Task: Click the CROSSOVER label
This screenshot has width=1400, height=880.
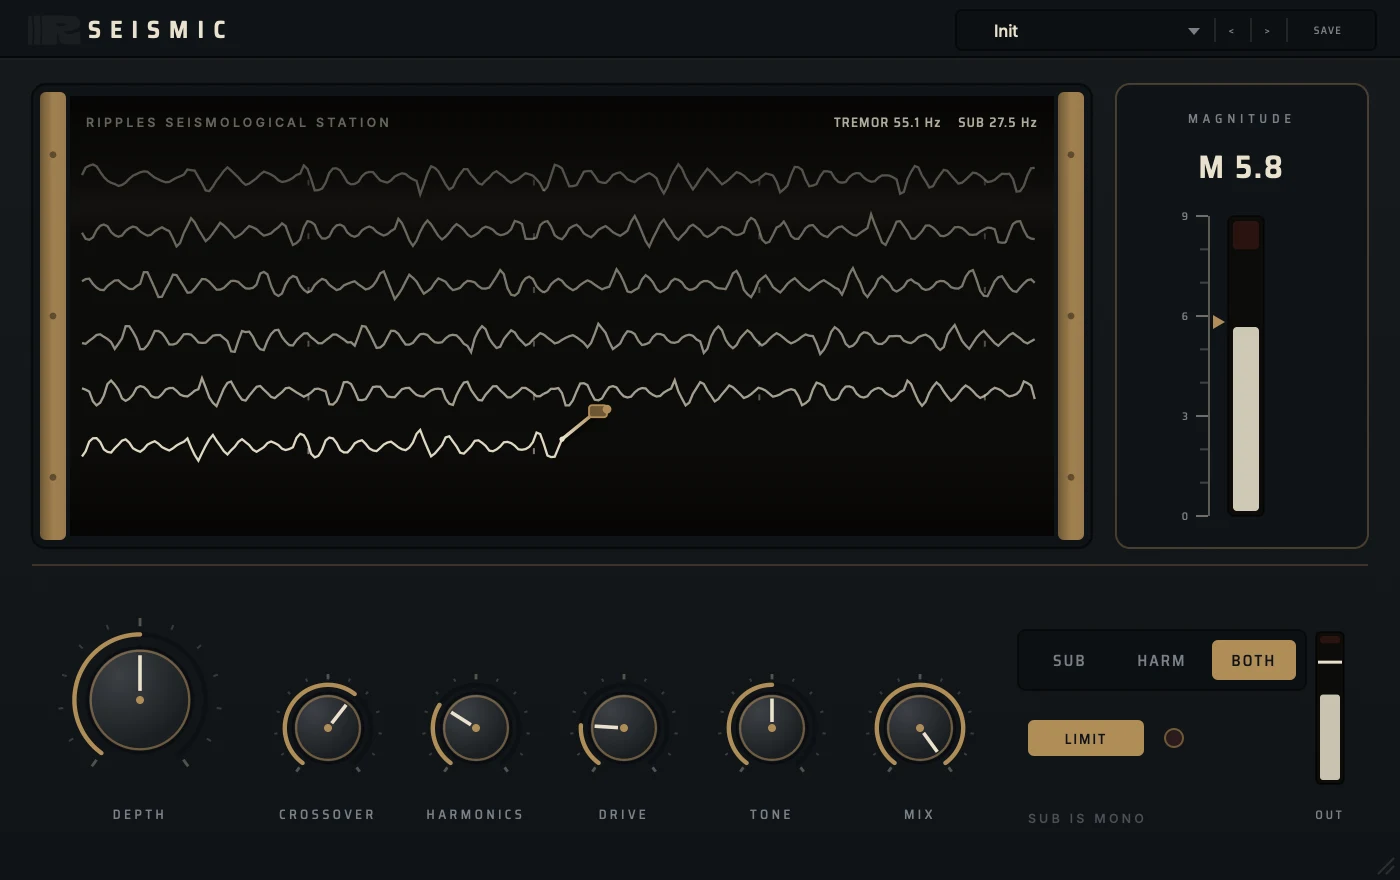Action: 327,814
